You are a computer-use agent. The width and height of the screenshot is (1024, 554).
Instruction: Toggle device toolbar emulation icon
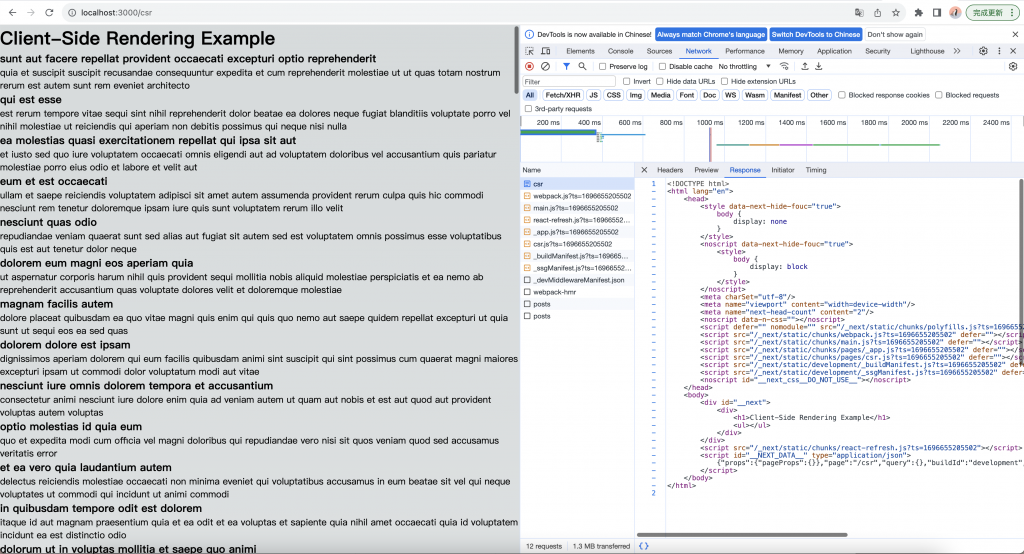coord(546,51)
